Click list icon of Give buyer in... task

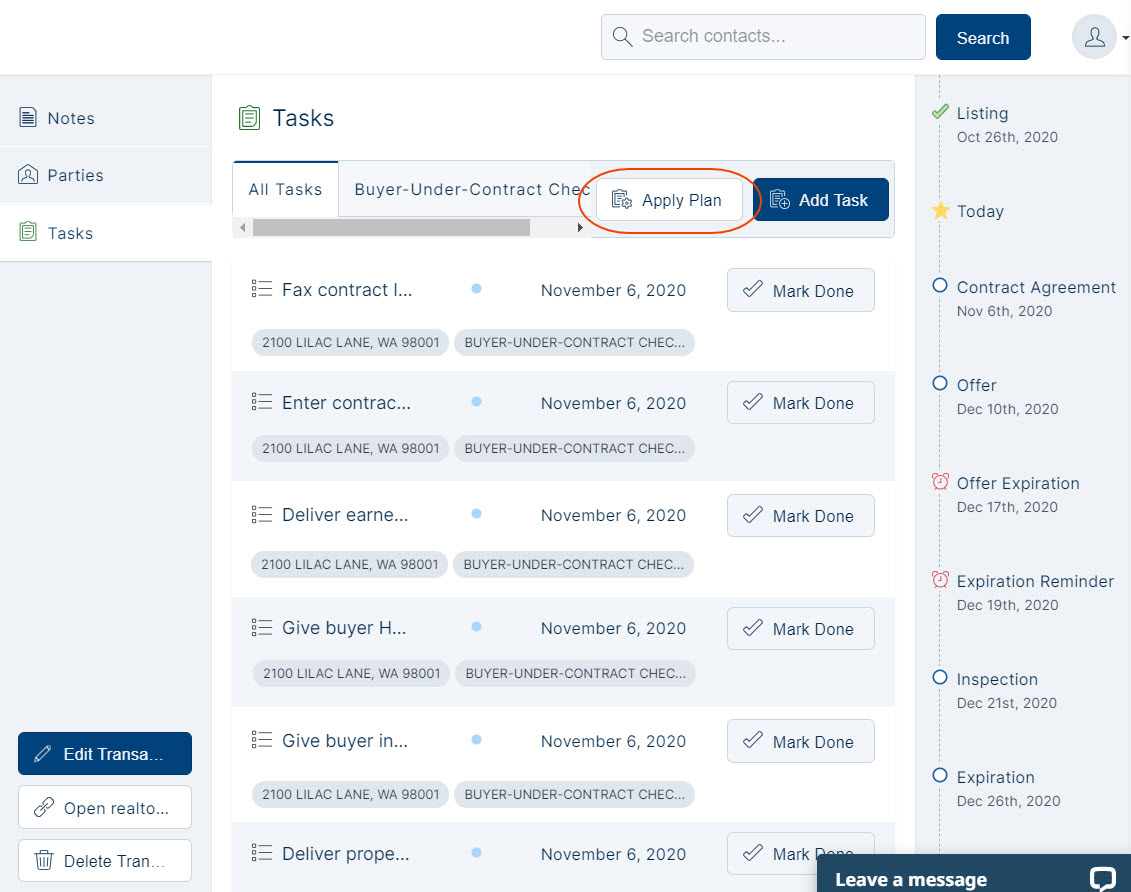(x=261, y=740)
